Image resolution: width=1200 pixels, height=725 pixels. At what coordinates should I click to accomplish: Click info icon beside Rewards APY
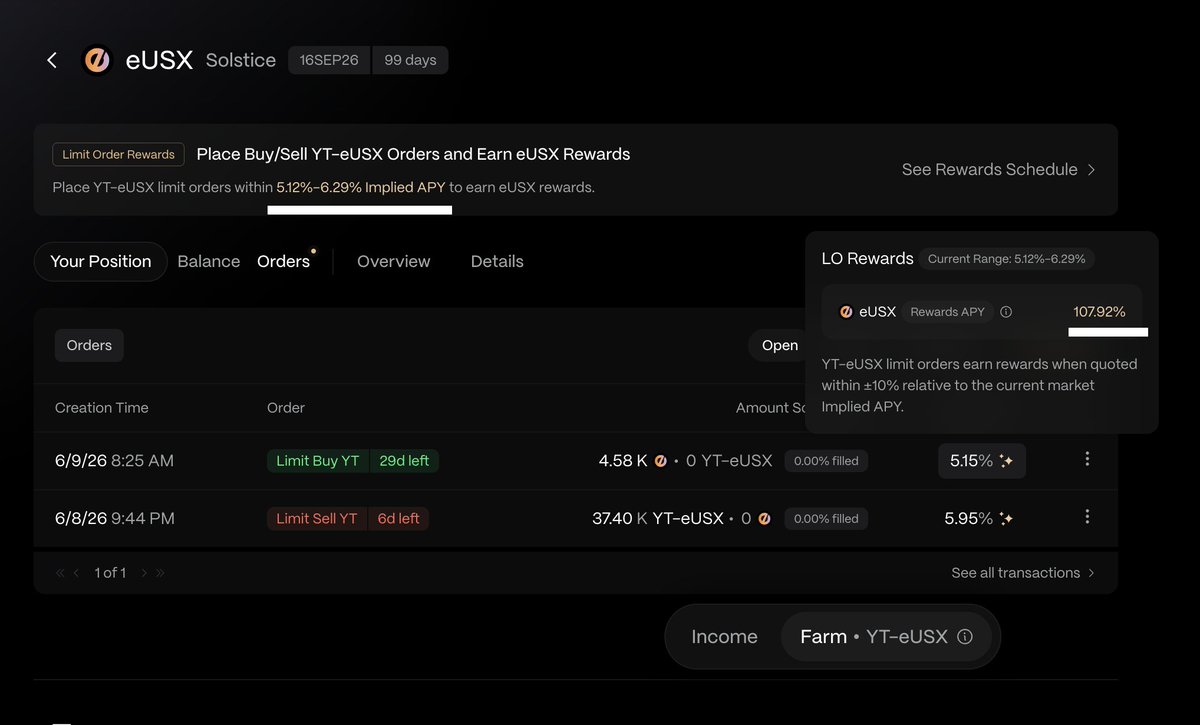click(1006, 312)
